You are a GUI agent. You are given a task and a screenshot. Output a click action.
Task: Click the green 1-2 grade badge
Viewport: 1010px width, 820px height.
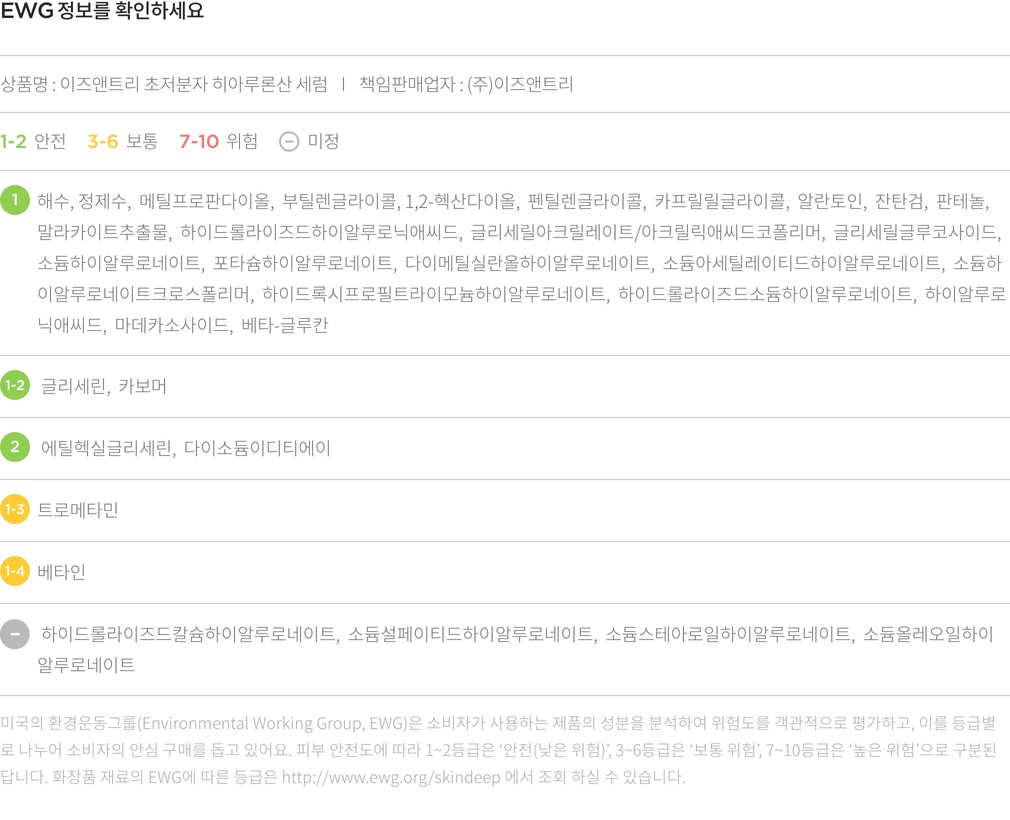pos(15,385)
